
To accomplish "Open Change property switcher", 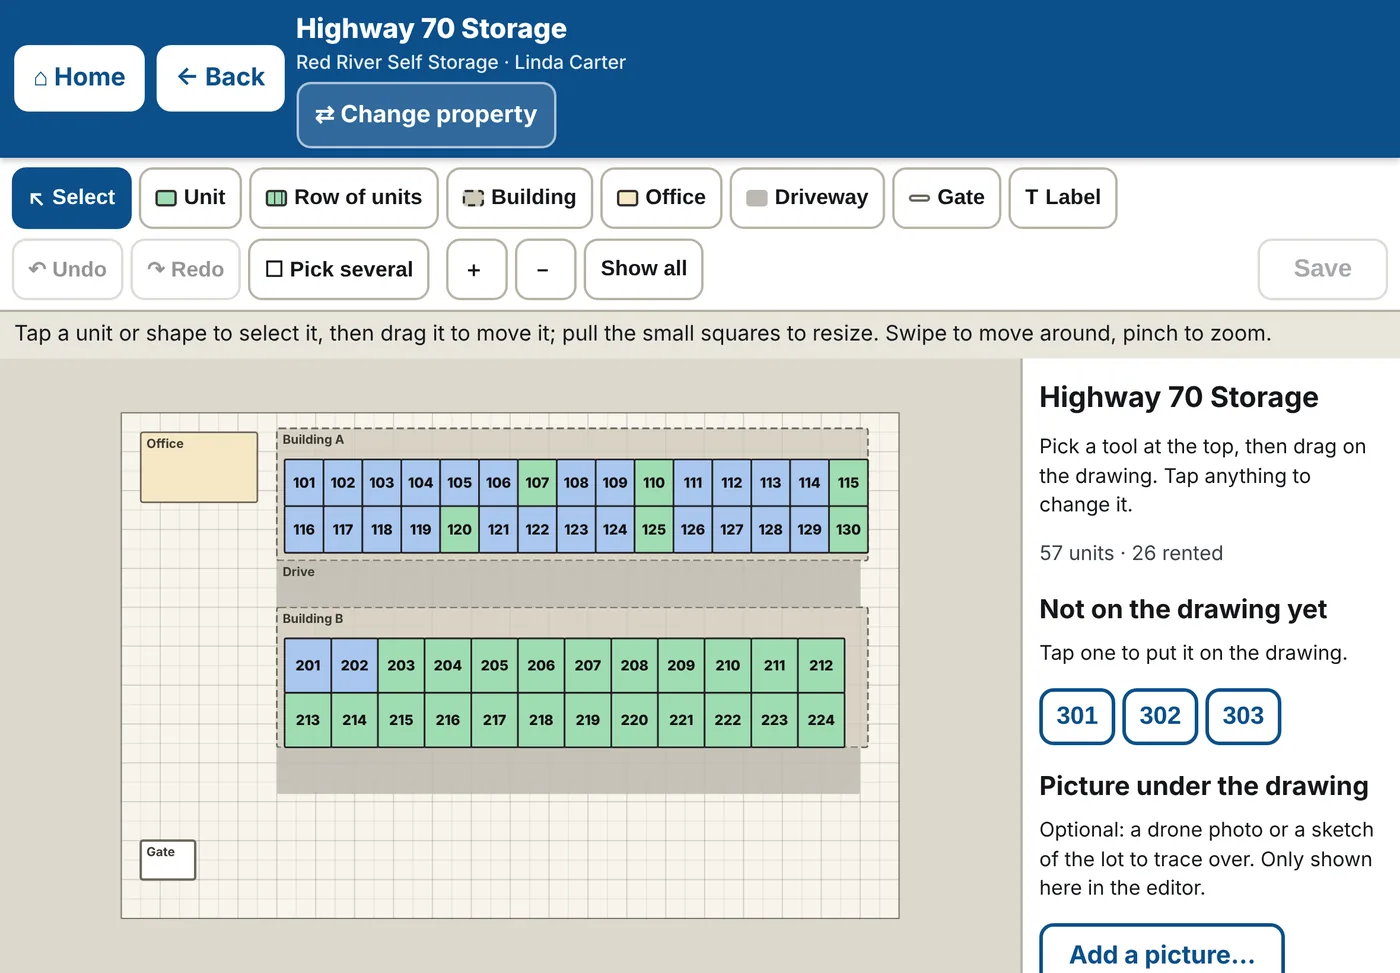I will pos(426,115).
